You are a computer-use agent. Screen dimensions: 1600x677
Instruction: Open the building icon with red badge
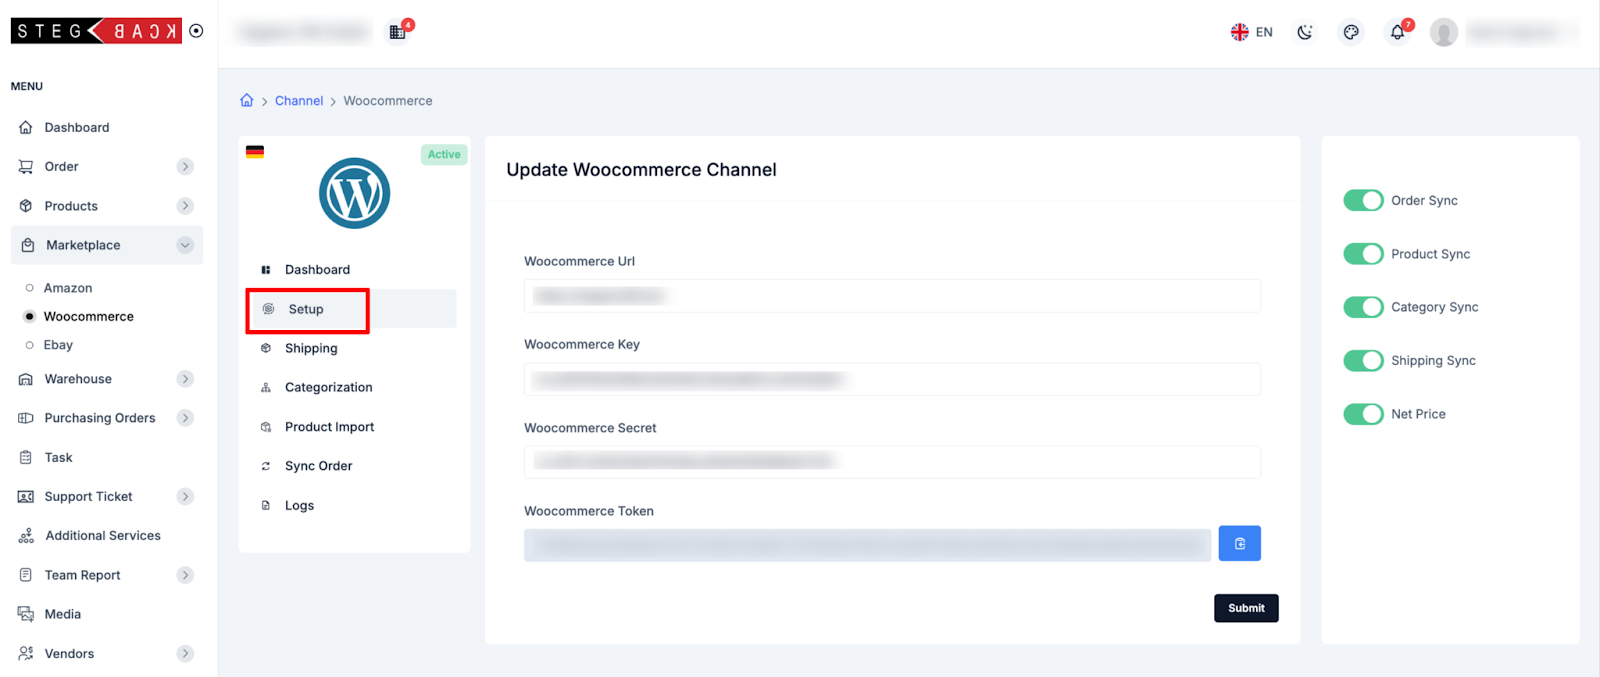tap(397, 32)
